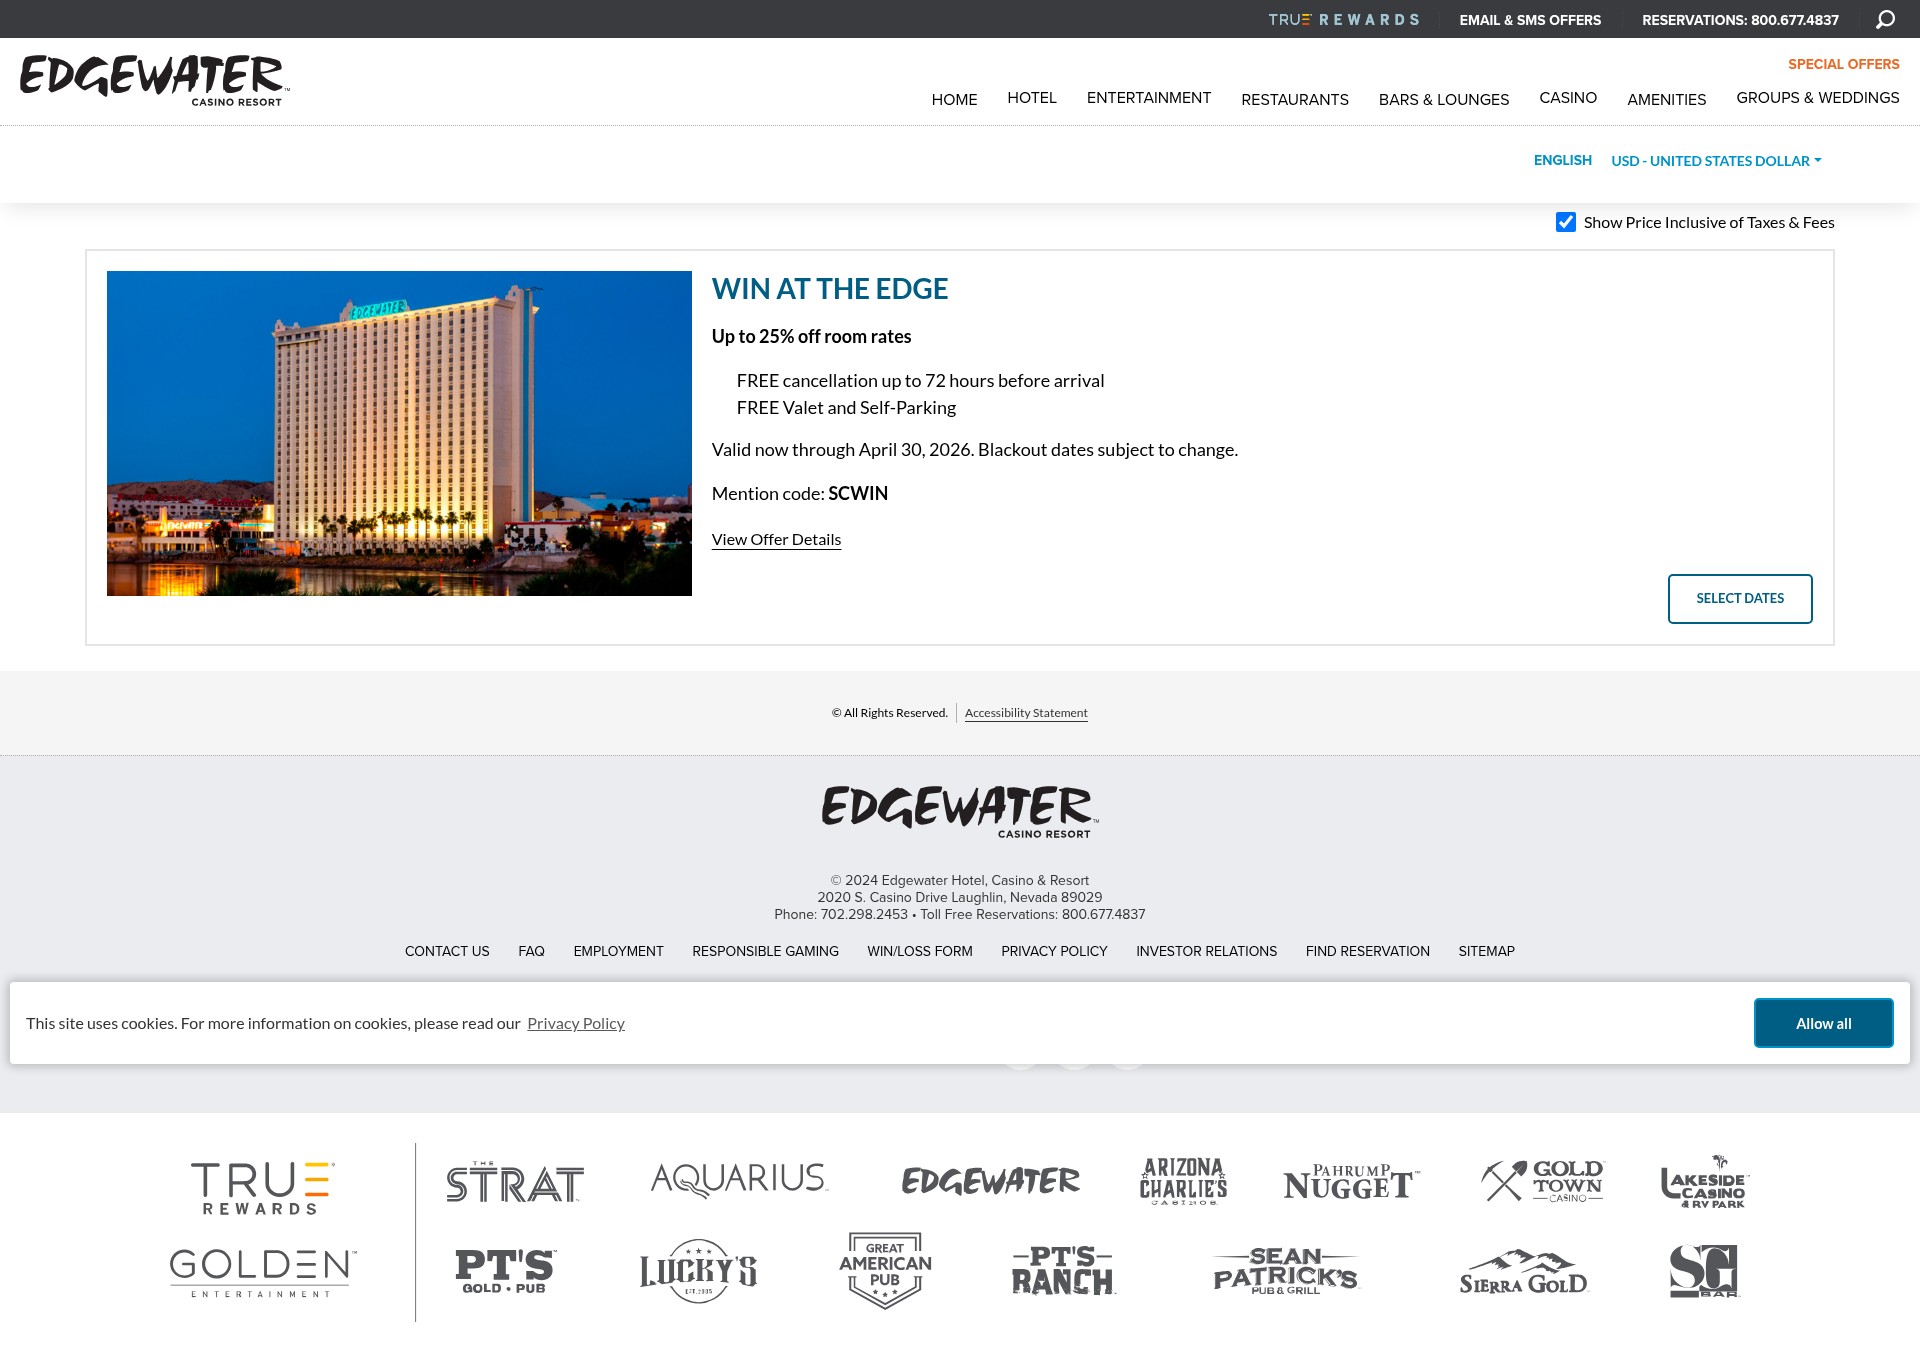Open the PT's Ranch logo

coord(1063,1270)
